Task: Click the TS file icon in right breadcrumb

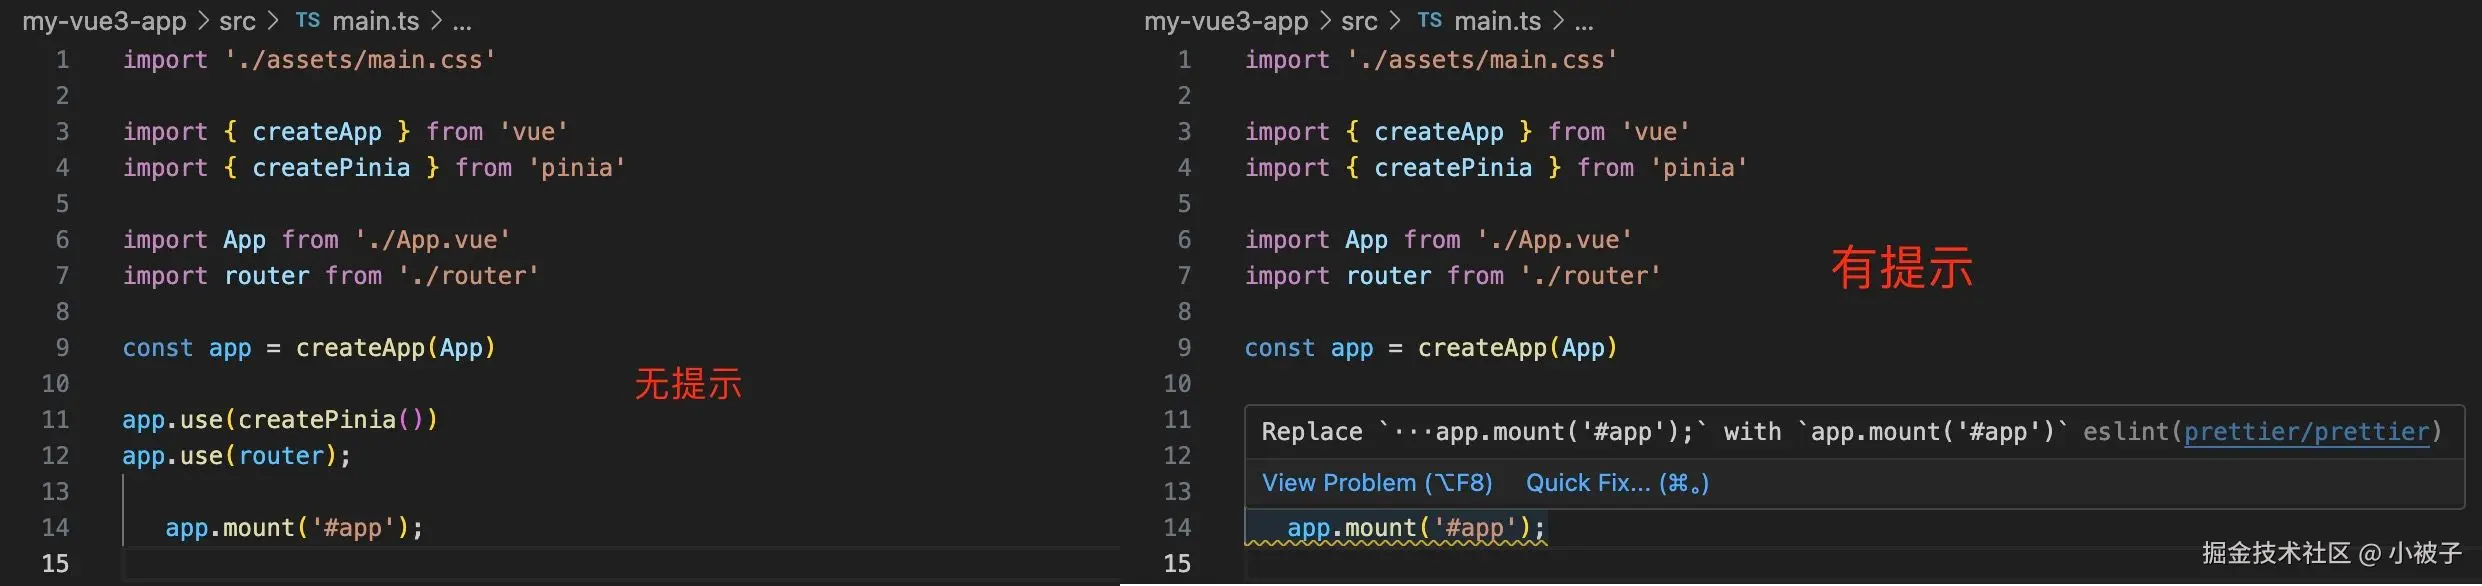Action: (x=1430, y=20)
